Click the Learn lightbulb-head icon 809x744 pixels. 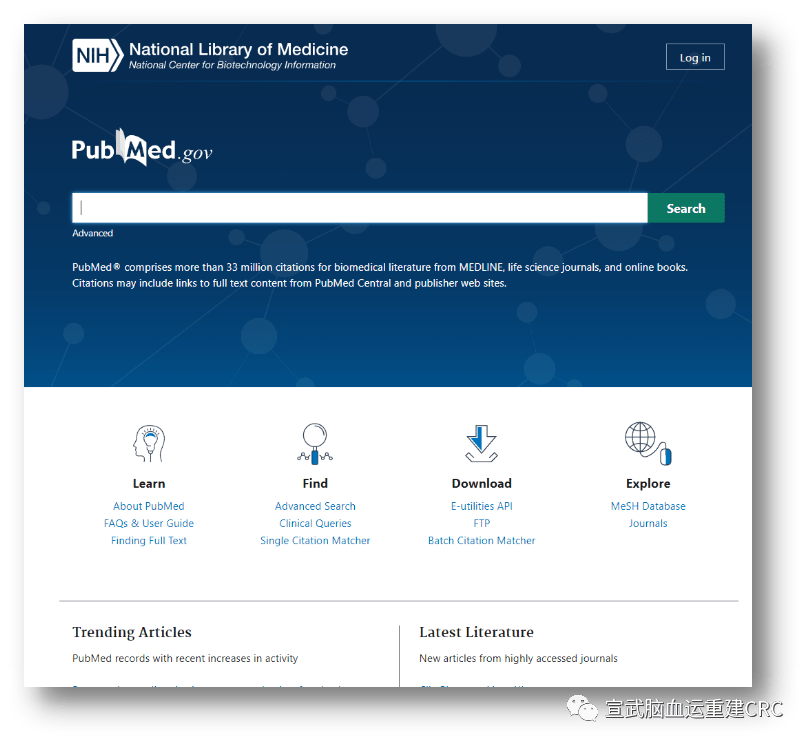point(148,443)
